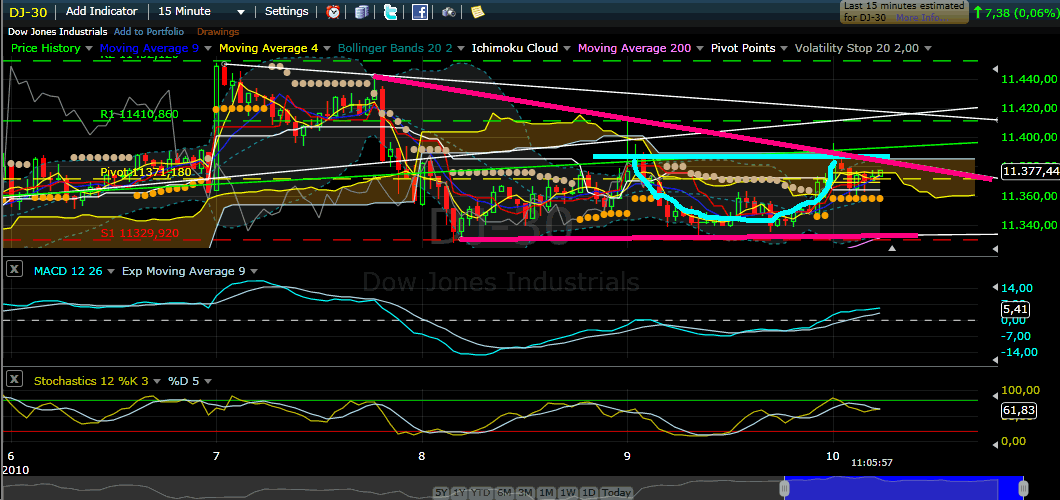Close the MACD indicator panel
This screenshot has width=1060, height=500.
15,270
